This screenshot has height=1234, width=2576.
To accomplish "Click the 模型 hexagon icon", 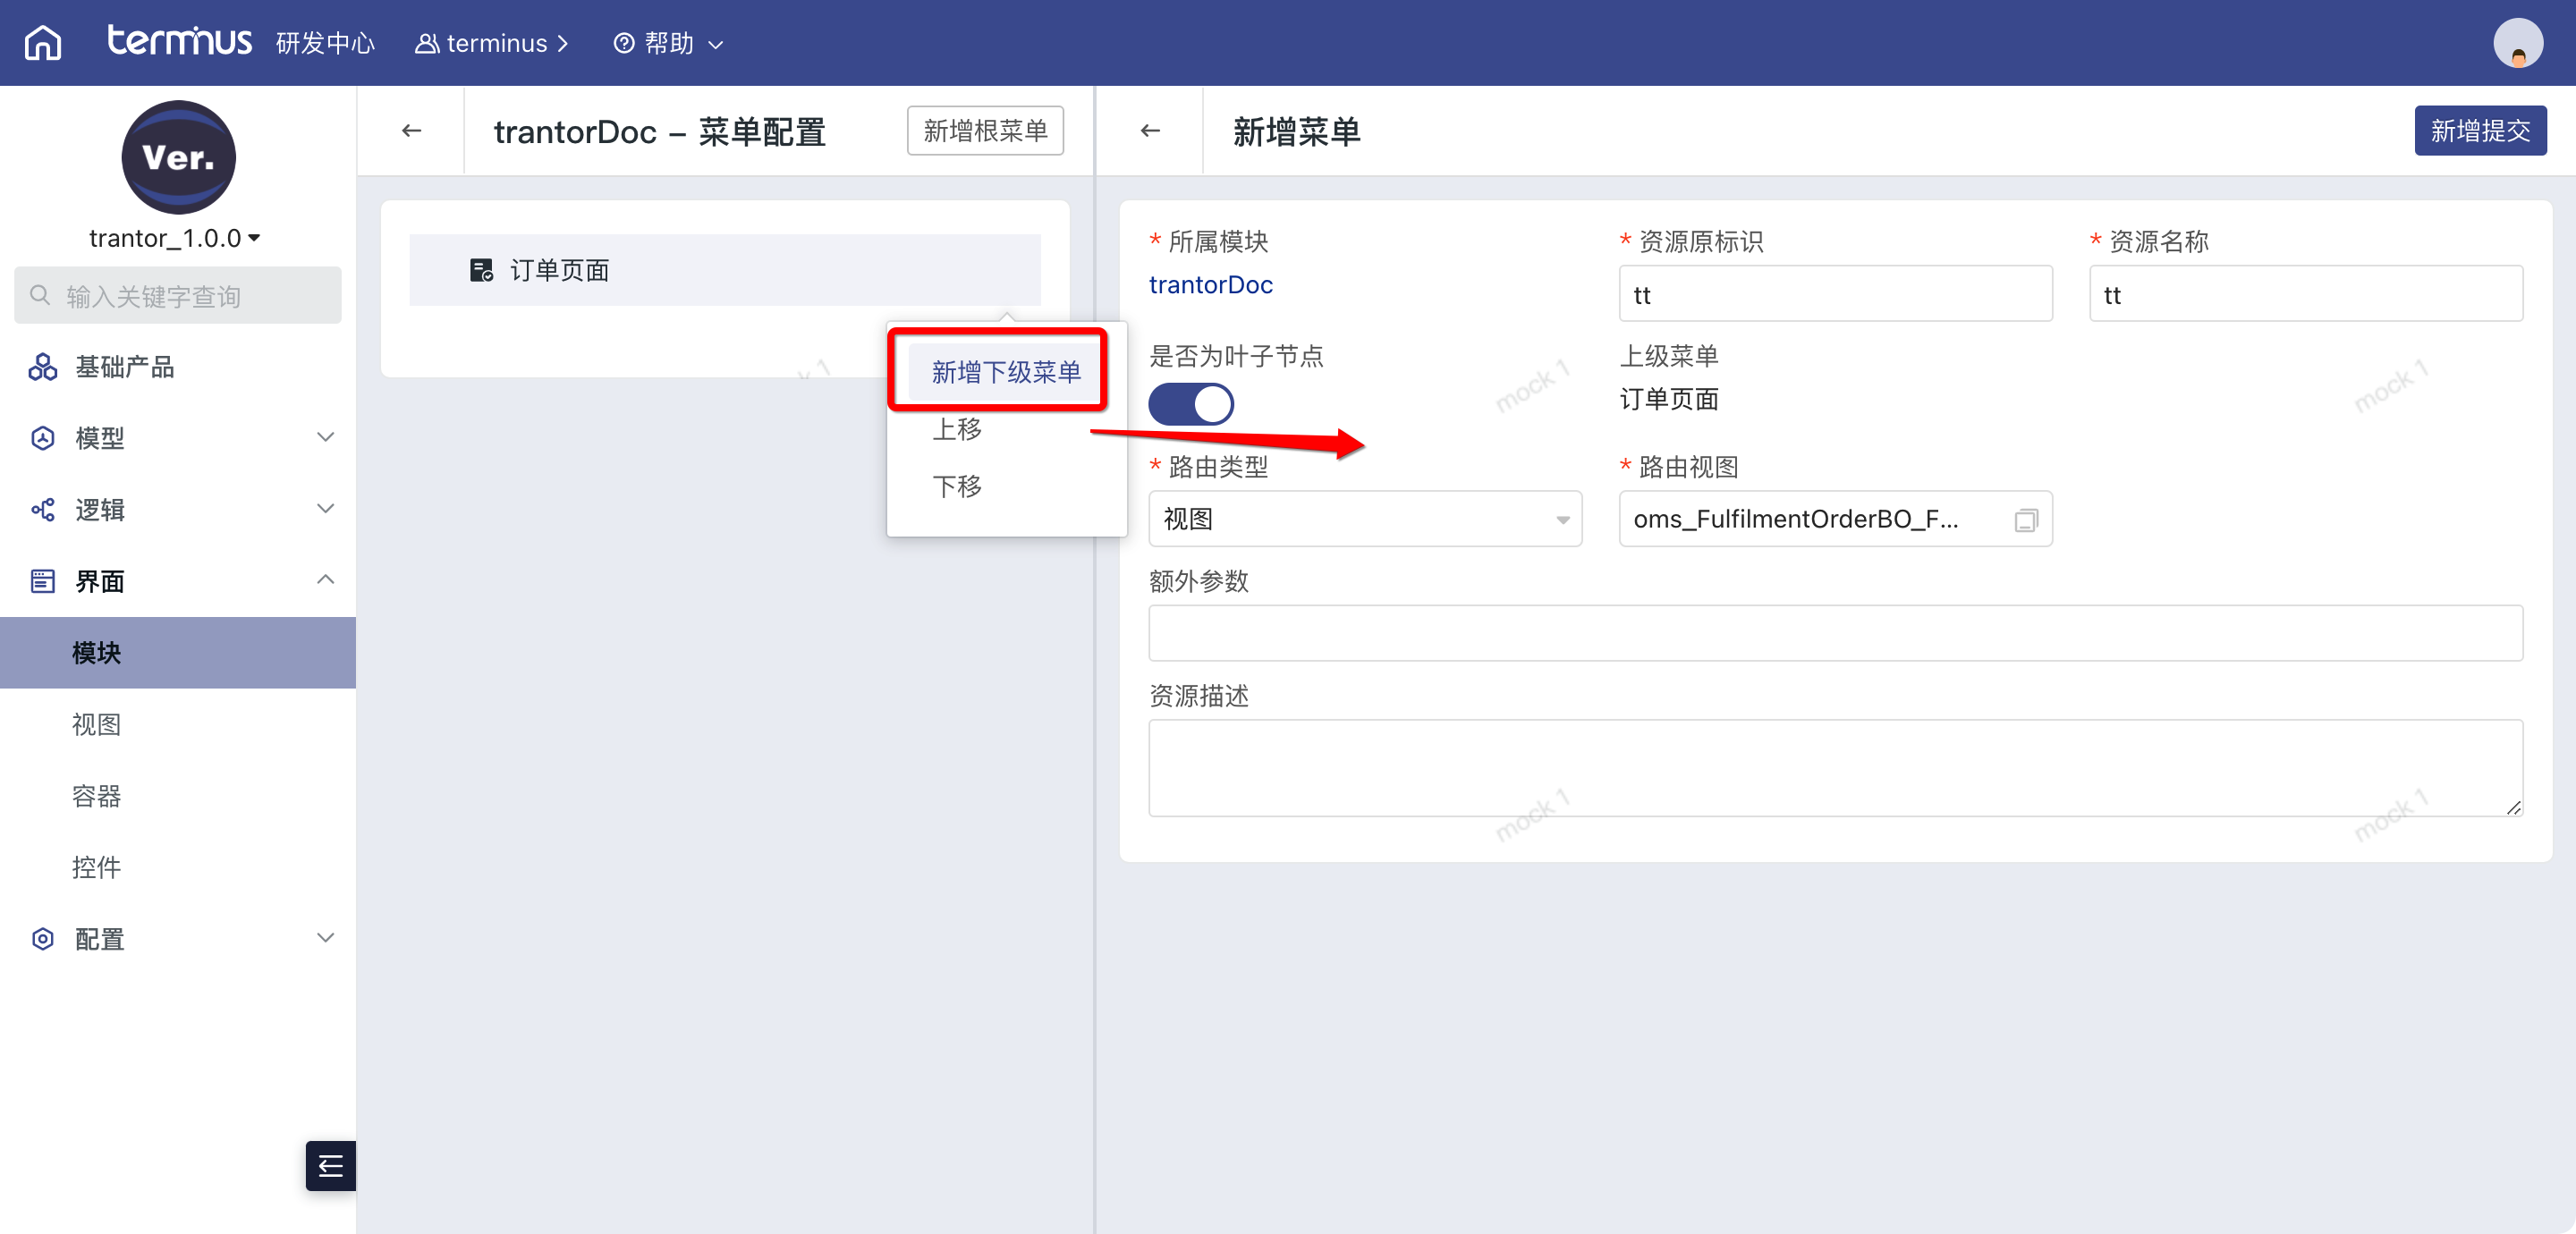I will (43, 438).
